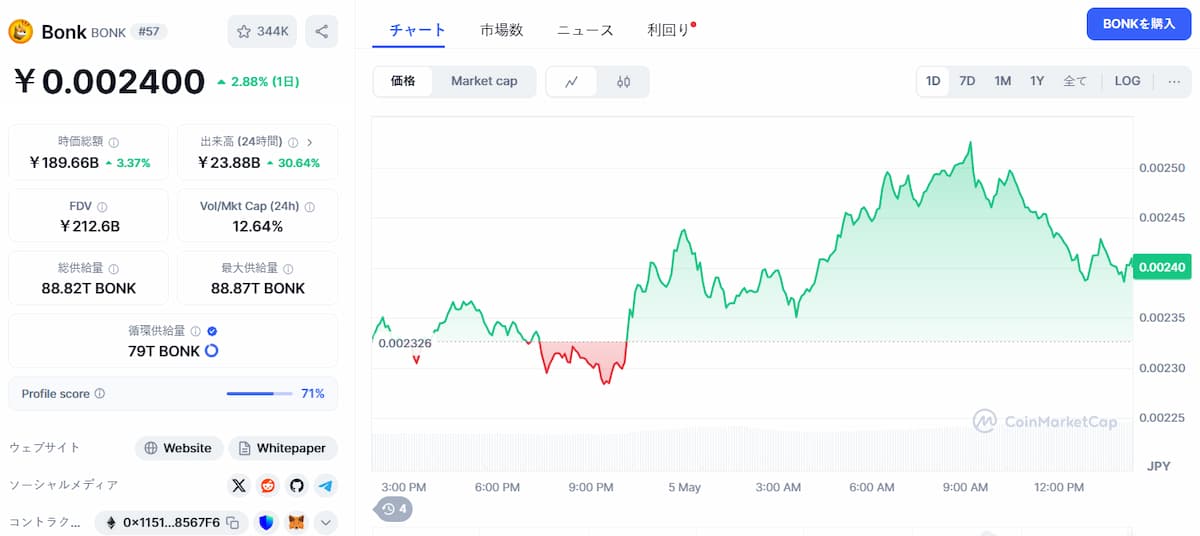Expand the contracts dropdown chevron

pyautogui.click(x=326, y=522)
